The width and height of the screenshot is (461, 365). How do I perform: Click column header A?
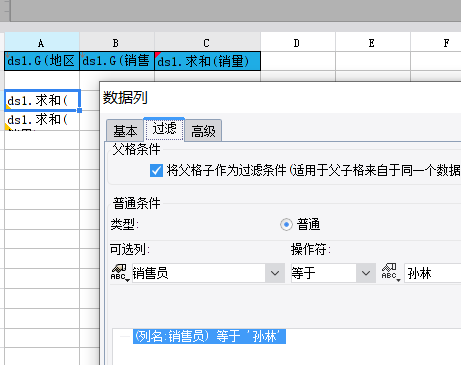pos(42,43)
